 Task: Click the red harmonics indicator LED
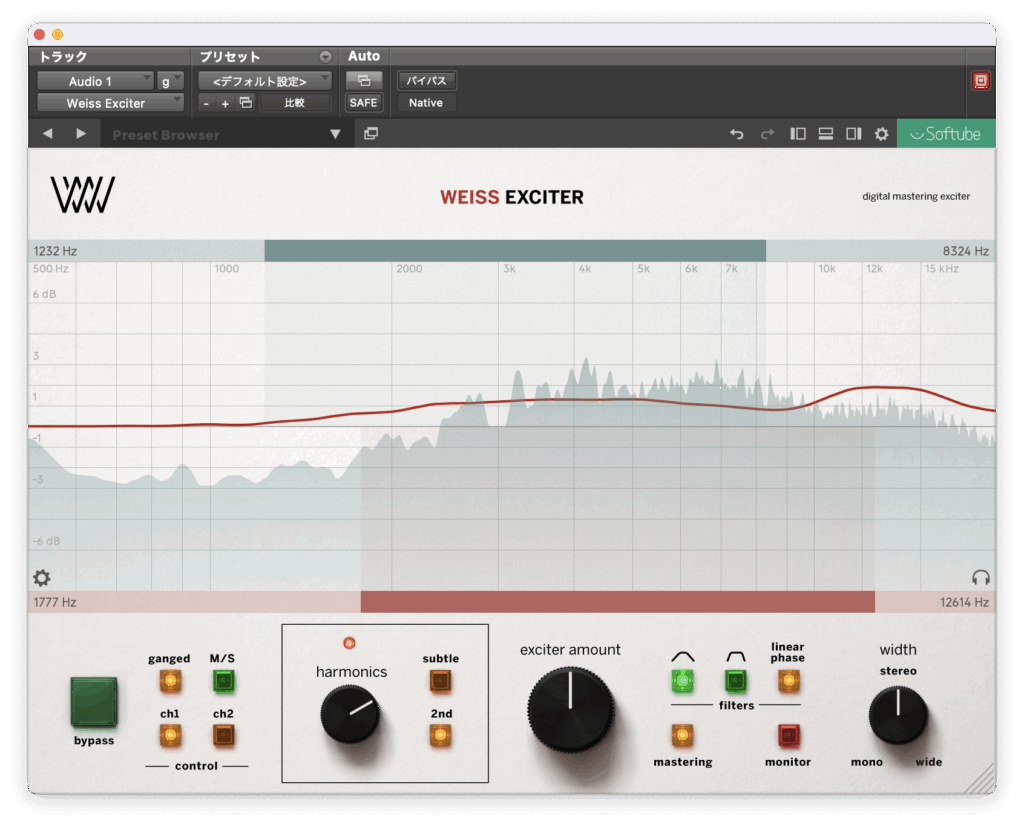349,643
